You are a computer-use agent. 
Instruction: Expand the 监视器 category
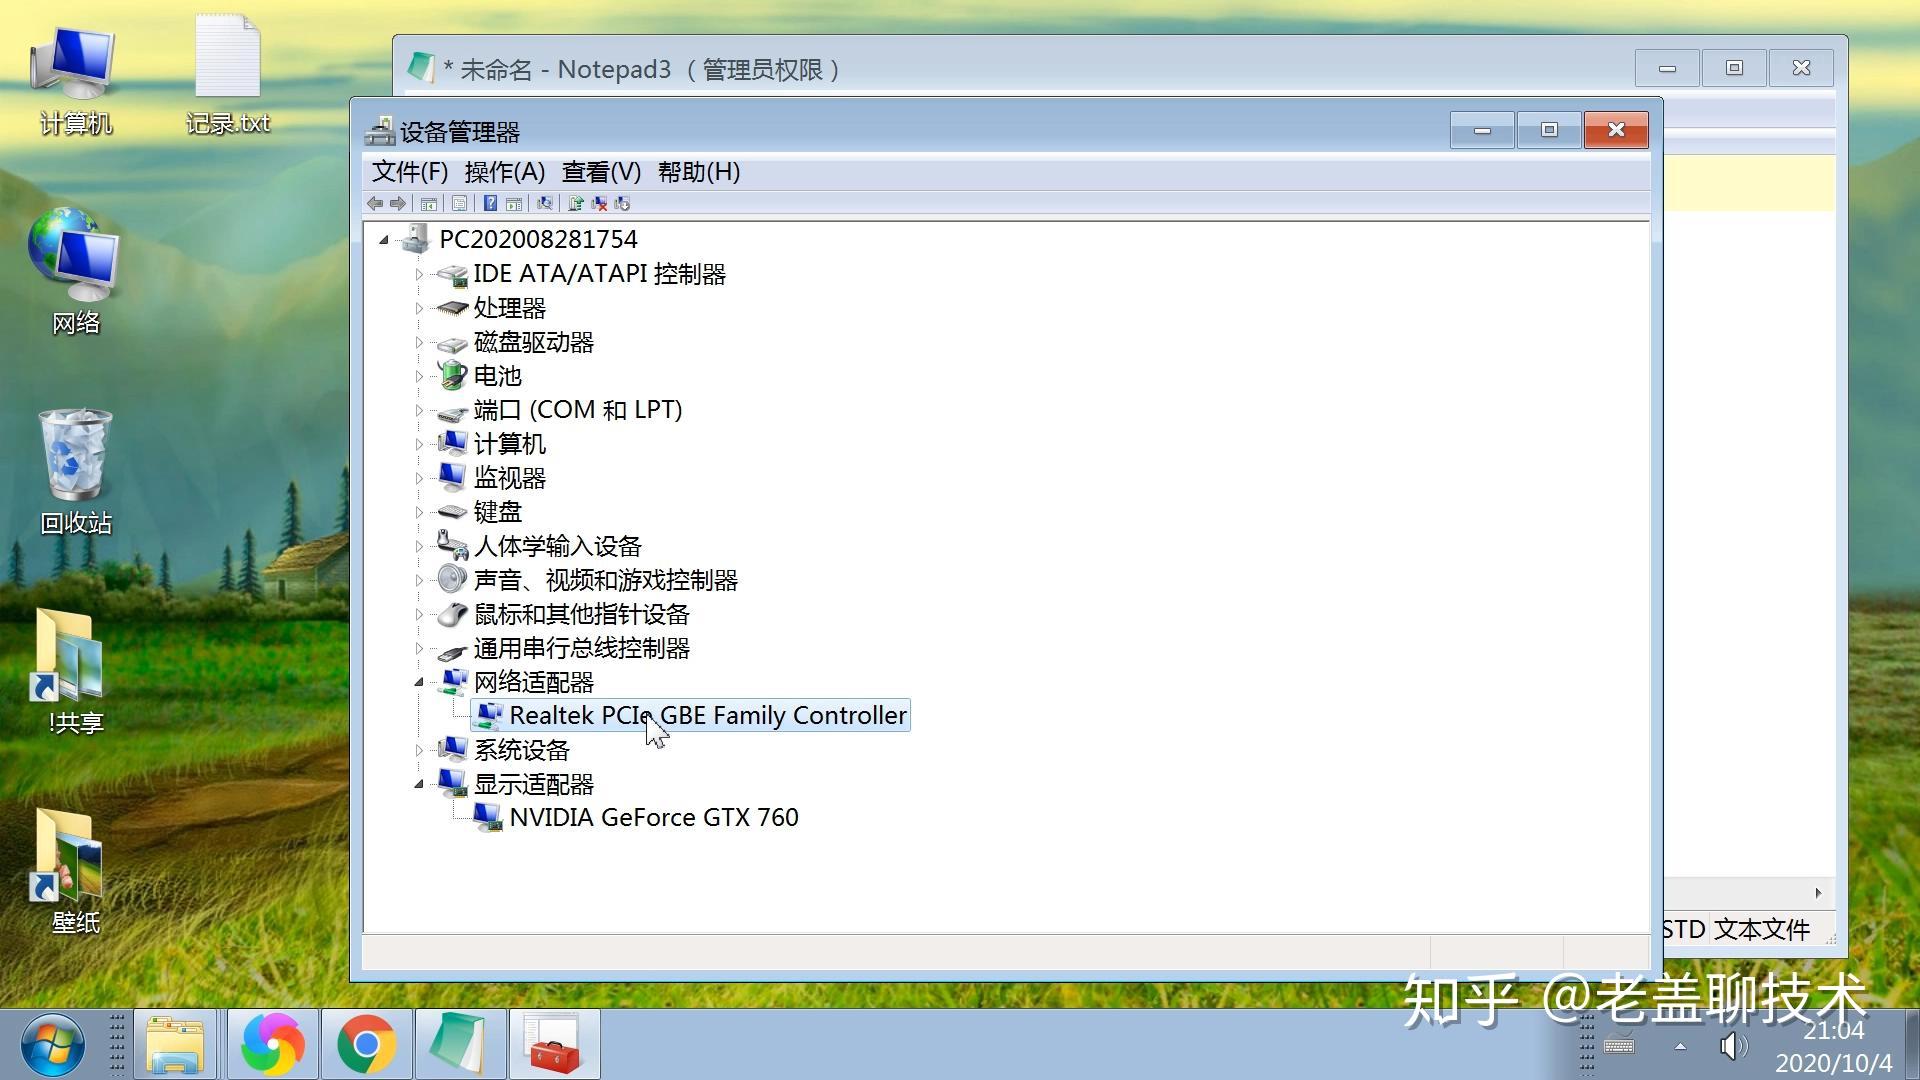pyautogui.click(x=419, y=478)
